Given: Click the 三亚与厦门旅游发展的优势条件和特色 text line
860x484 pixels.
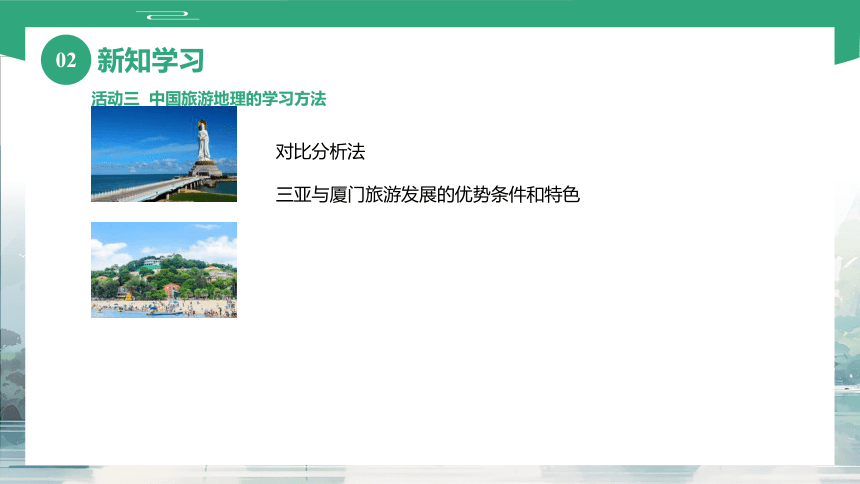Looking at the screenshot, I should pos(428,194).
